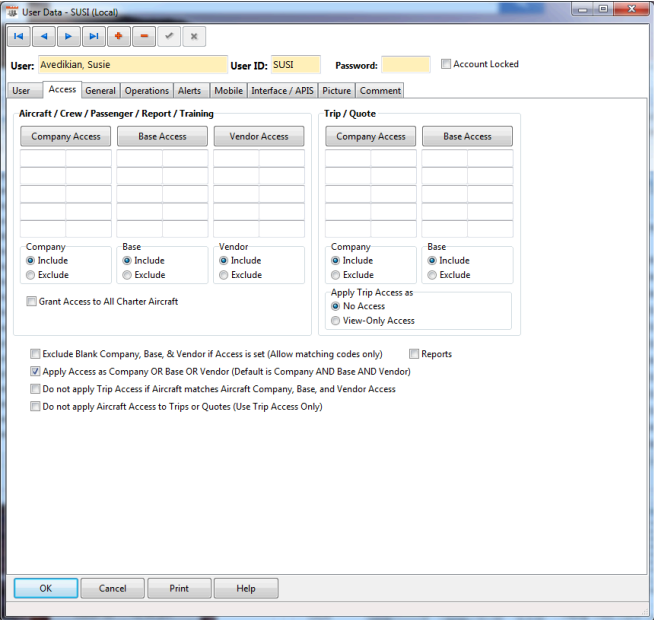Image resolution: width=654 pixels, height=620 pixels.
Task: Click Company Access button in Trip / Quote section
Action: point(371,136)
